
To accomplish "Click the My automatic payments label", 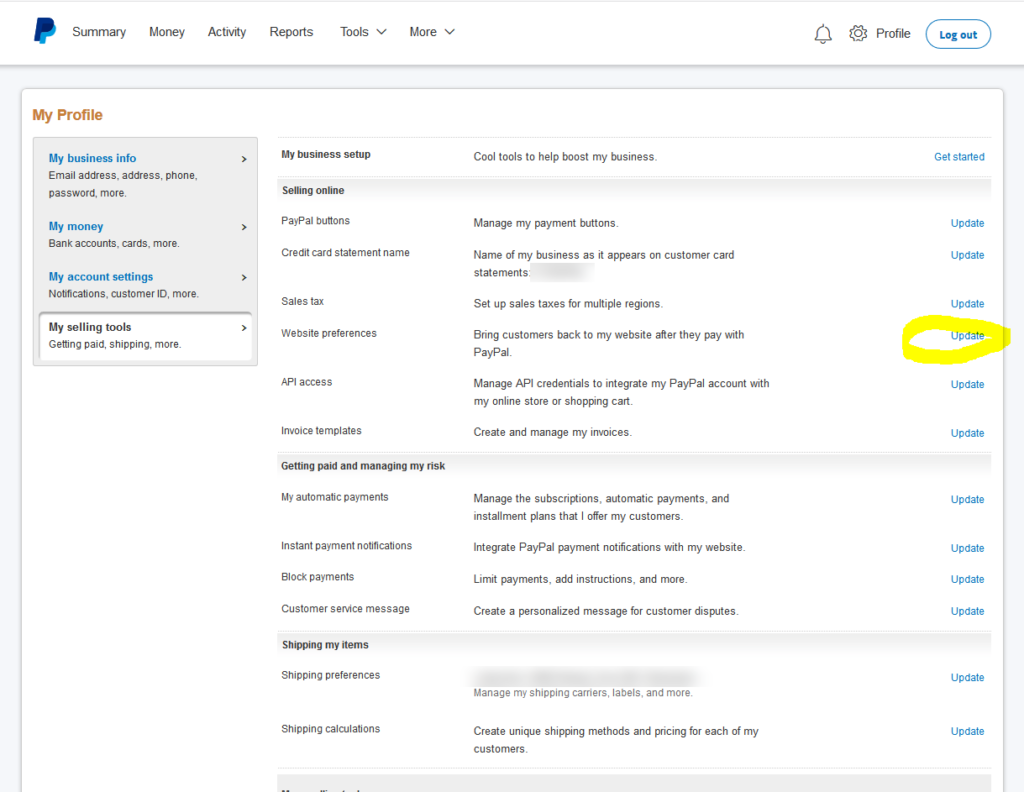I will (334, 497).
